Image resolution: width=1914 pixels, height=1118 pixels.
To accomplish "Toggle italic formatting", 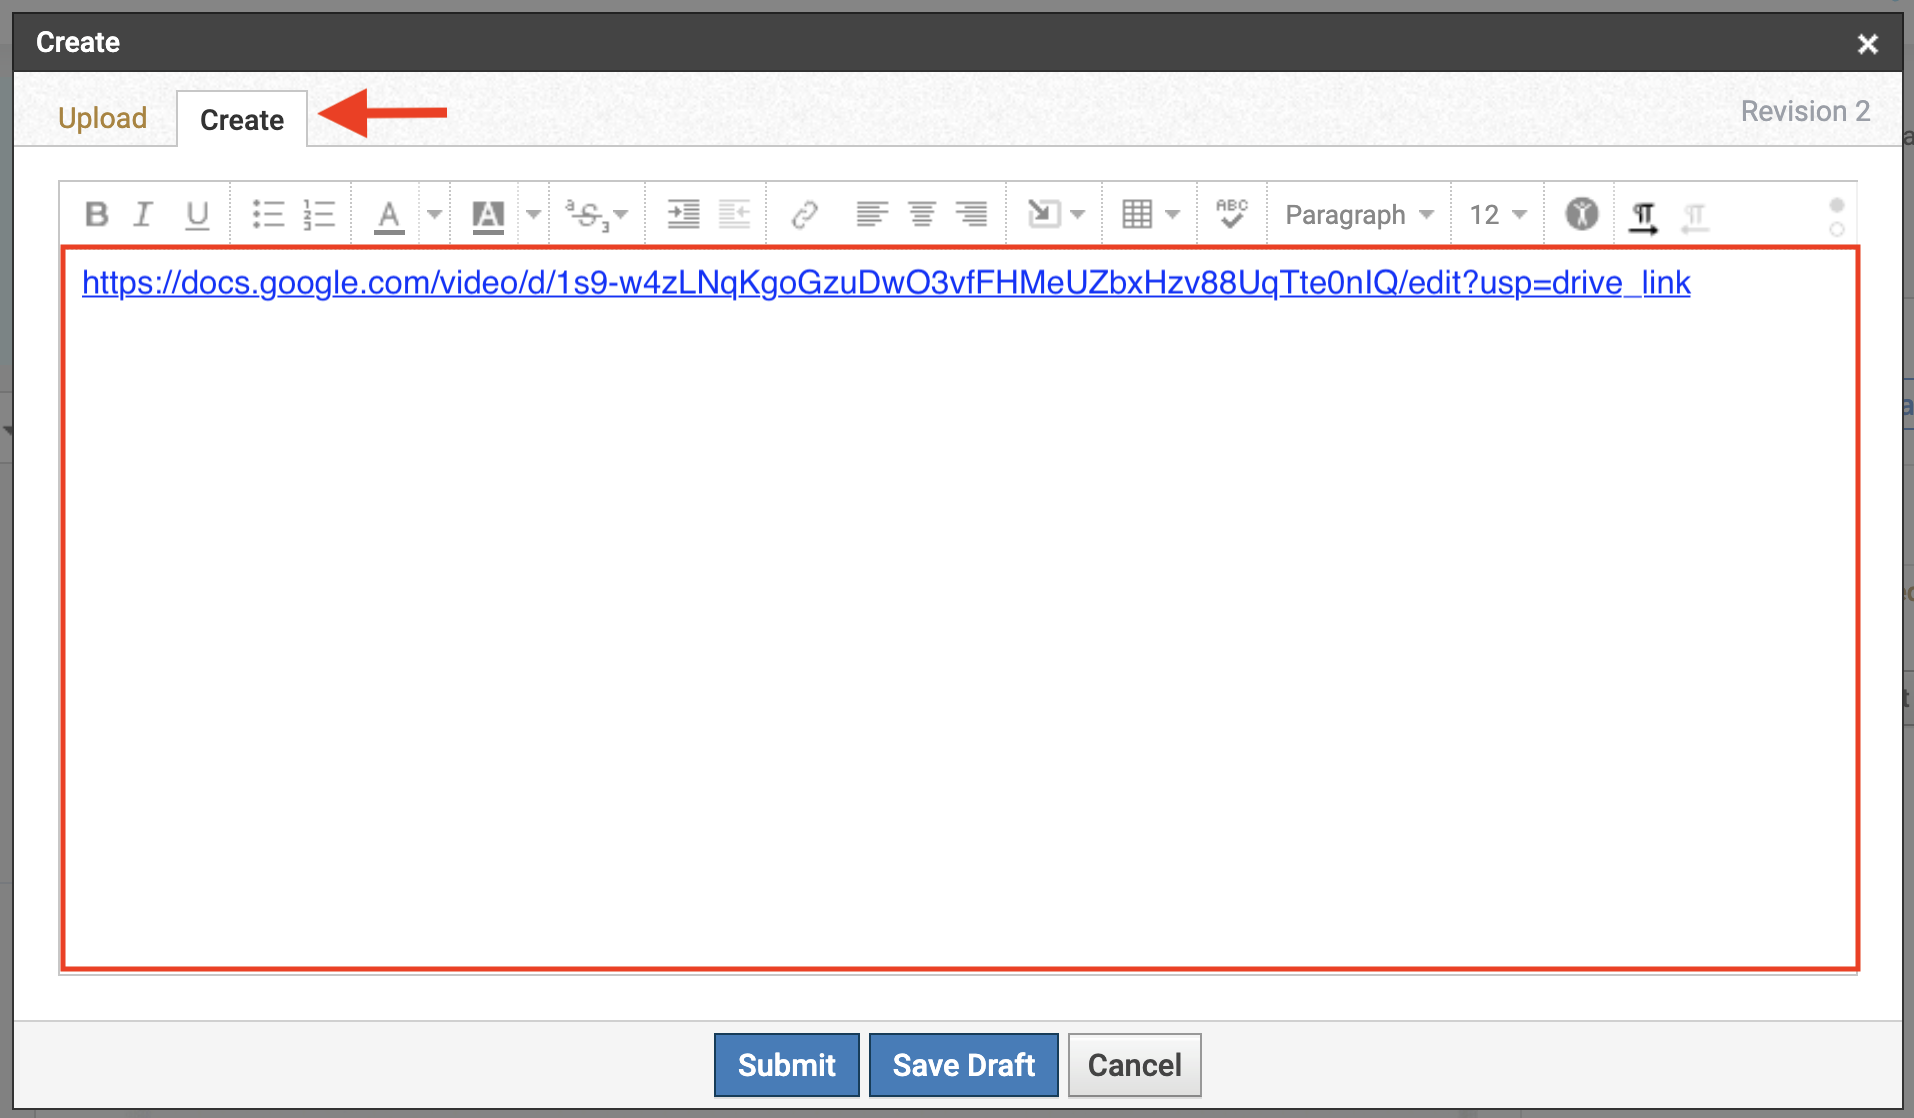I will click(x=144, y=214).
